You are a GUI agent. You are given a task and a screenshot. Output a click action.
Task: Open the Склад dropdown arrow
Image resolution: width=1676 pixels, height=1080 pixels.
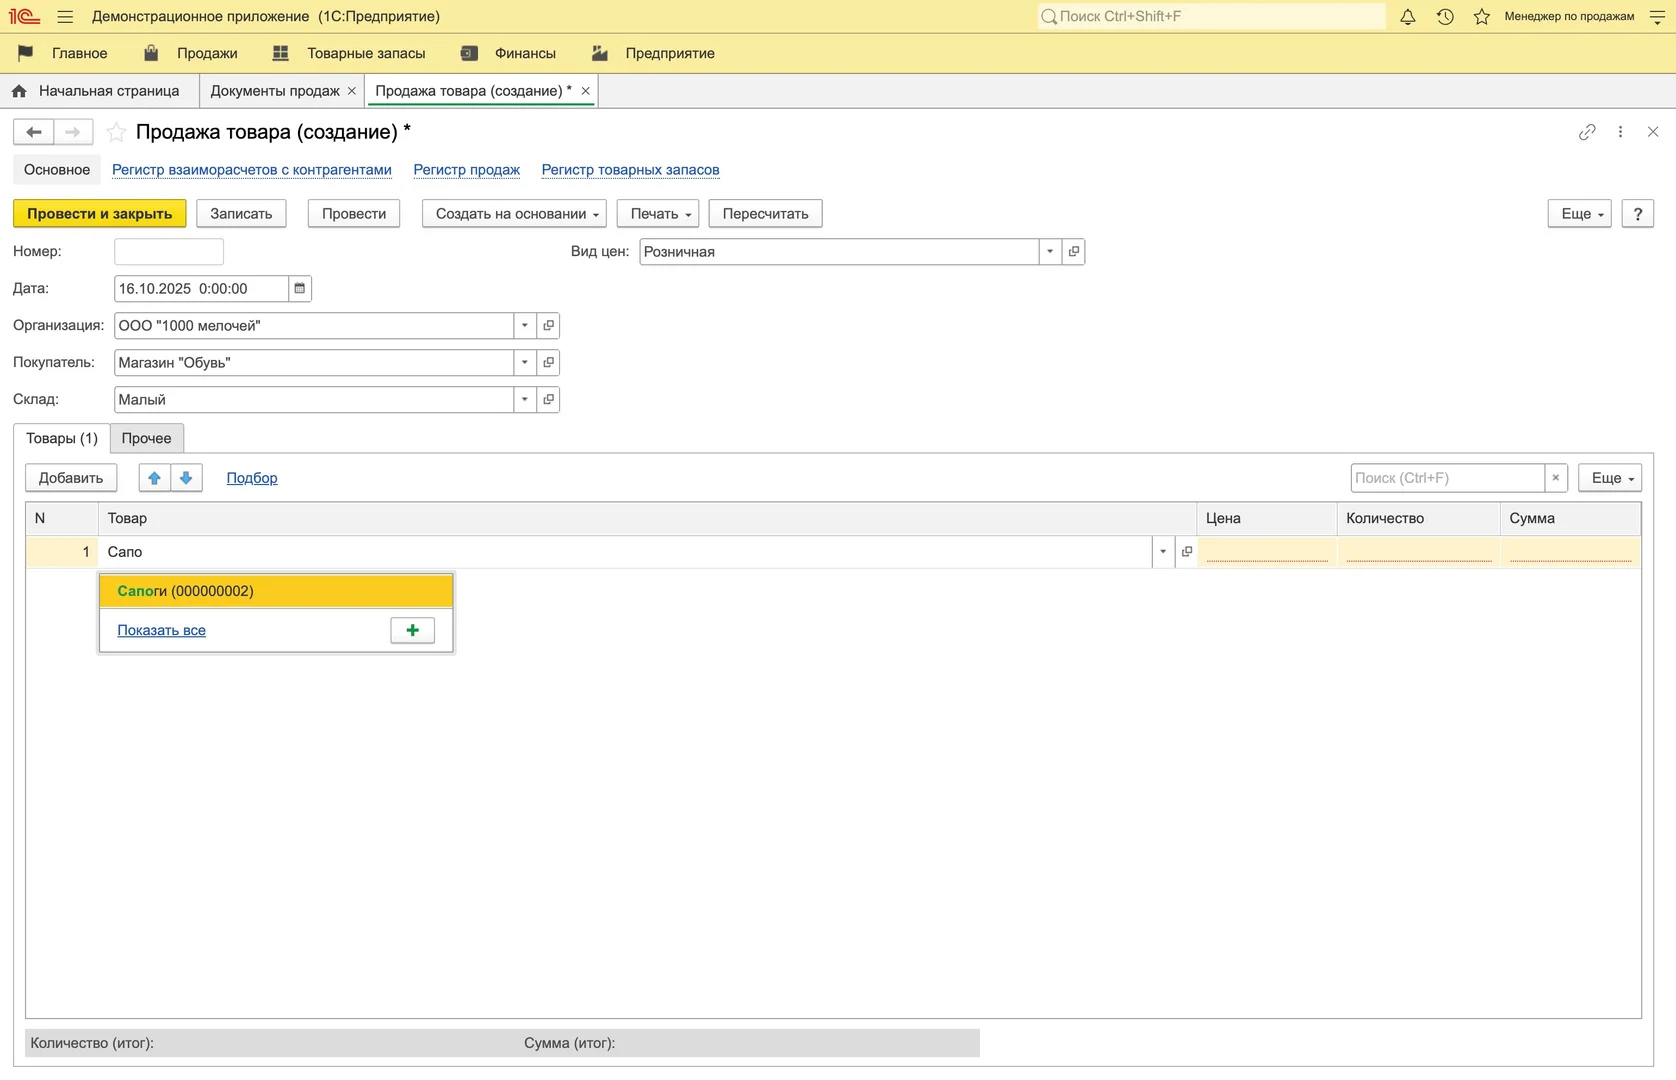[x=525, y=400]
